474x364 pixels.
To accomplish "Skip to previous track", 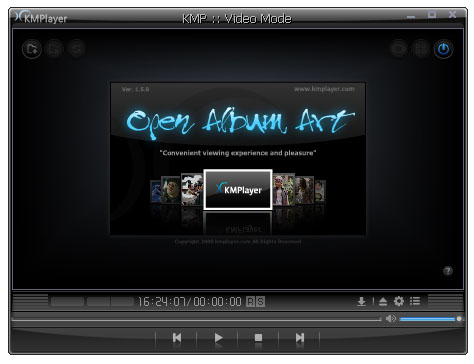I will point(177,338).
